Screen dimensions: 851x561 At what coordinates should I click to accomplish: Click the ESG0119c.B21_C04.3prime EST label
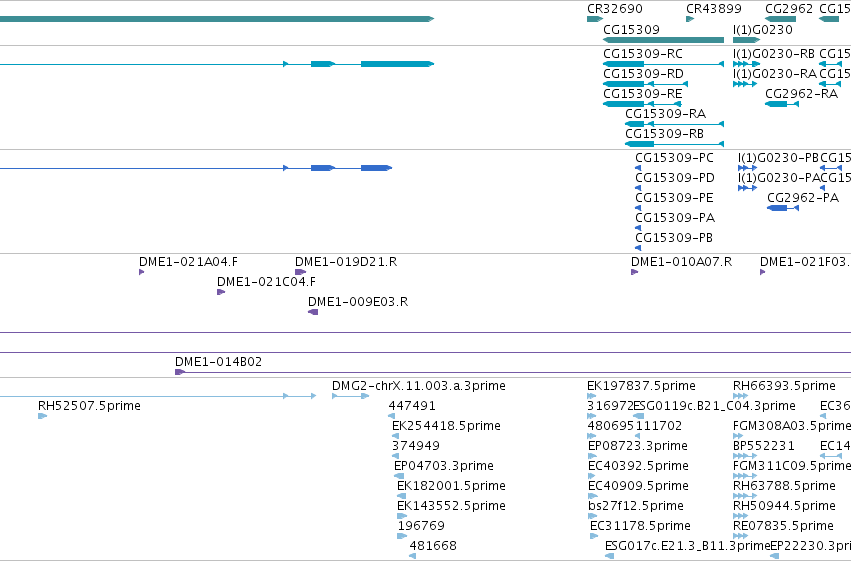point(714,406)
